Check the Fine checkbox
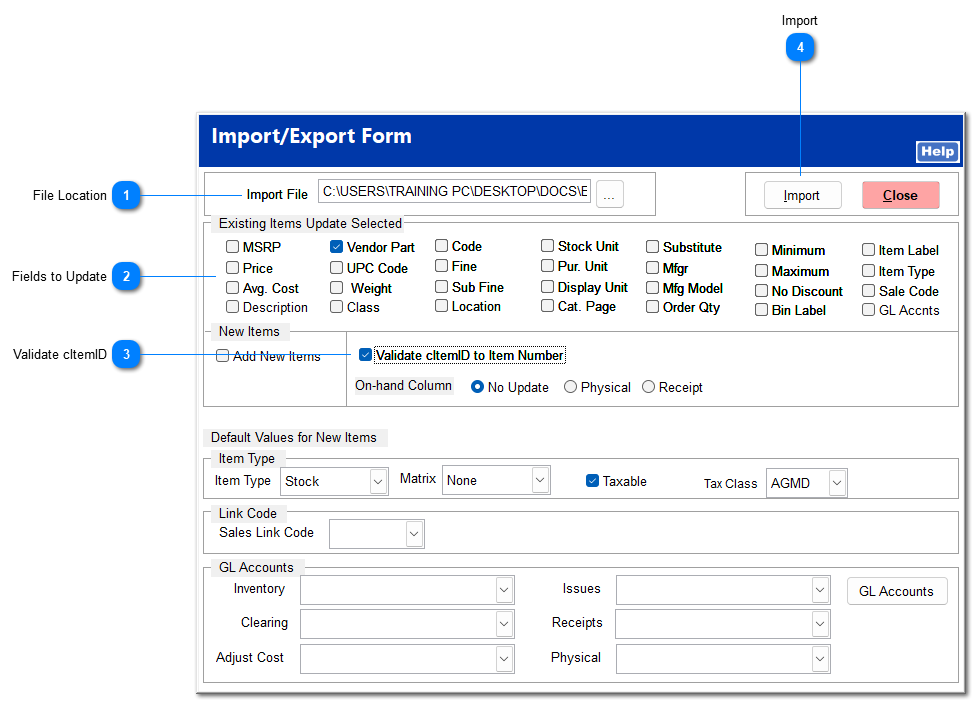 coord(441,266)
